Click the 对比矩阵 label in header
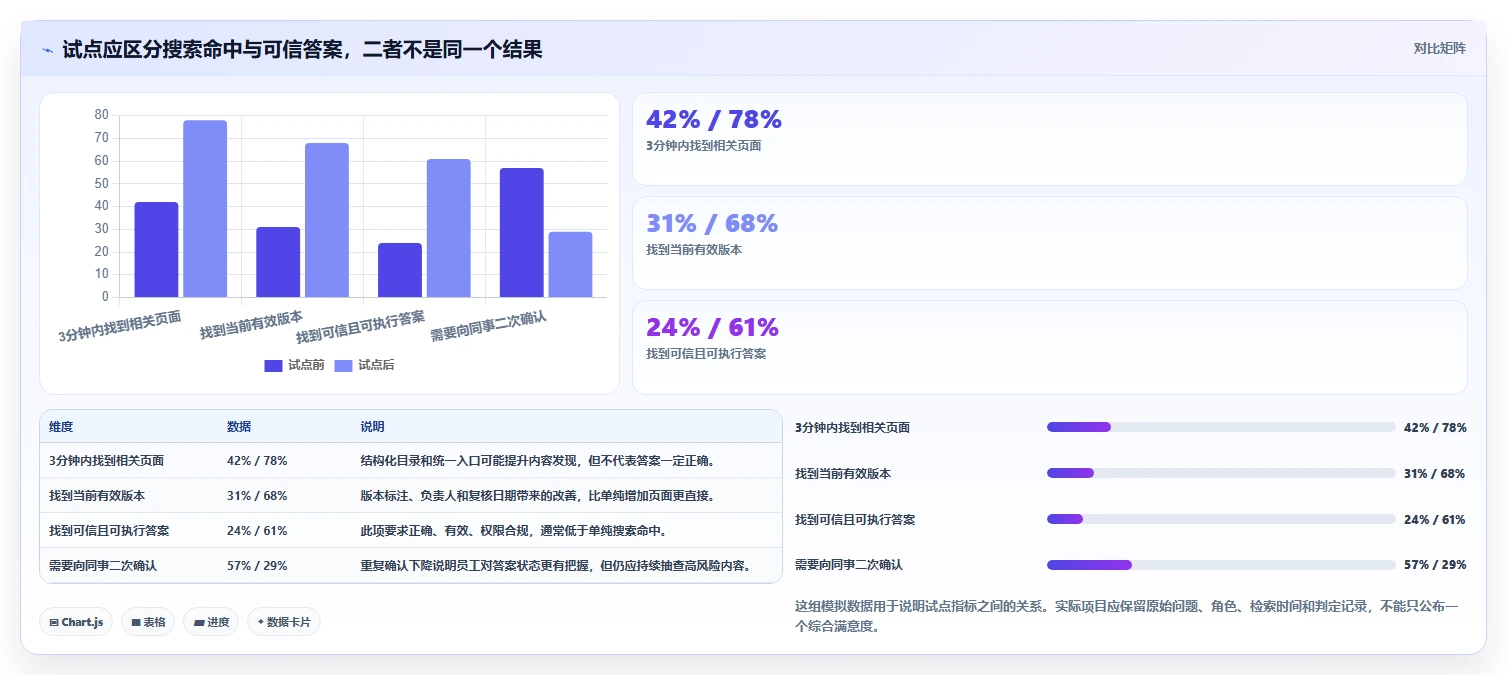This screenshot has width=1507, height=675. pyautogui.click(x=1440, y=49)
